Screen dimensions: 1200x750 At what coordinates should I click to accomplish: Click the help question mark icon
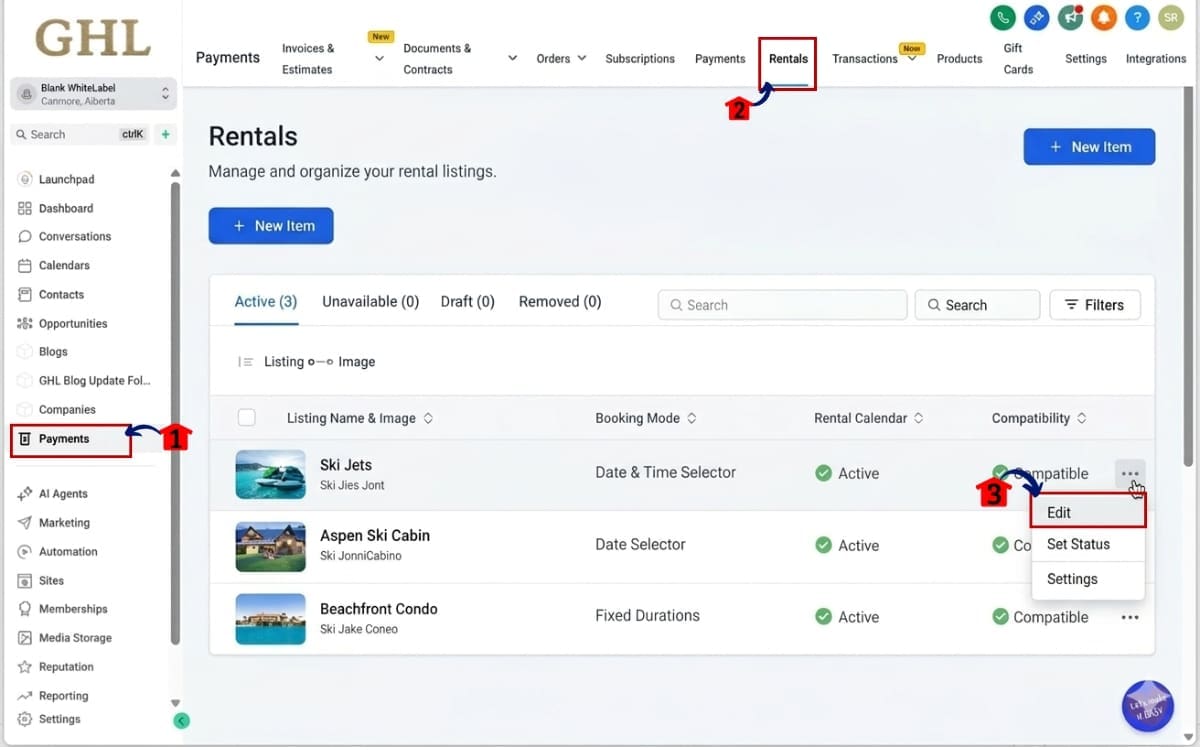(1137, 17)
